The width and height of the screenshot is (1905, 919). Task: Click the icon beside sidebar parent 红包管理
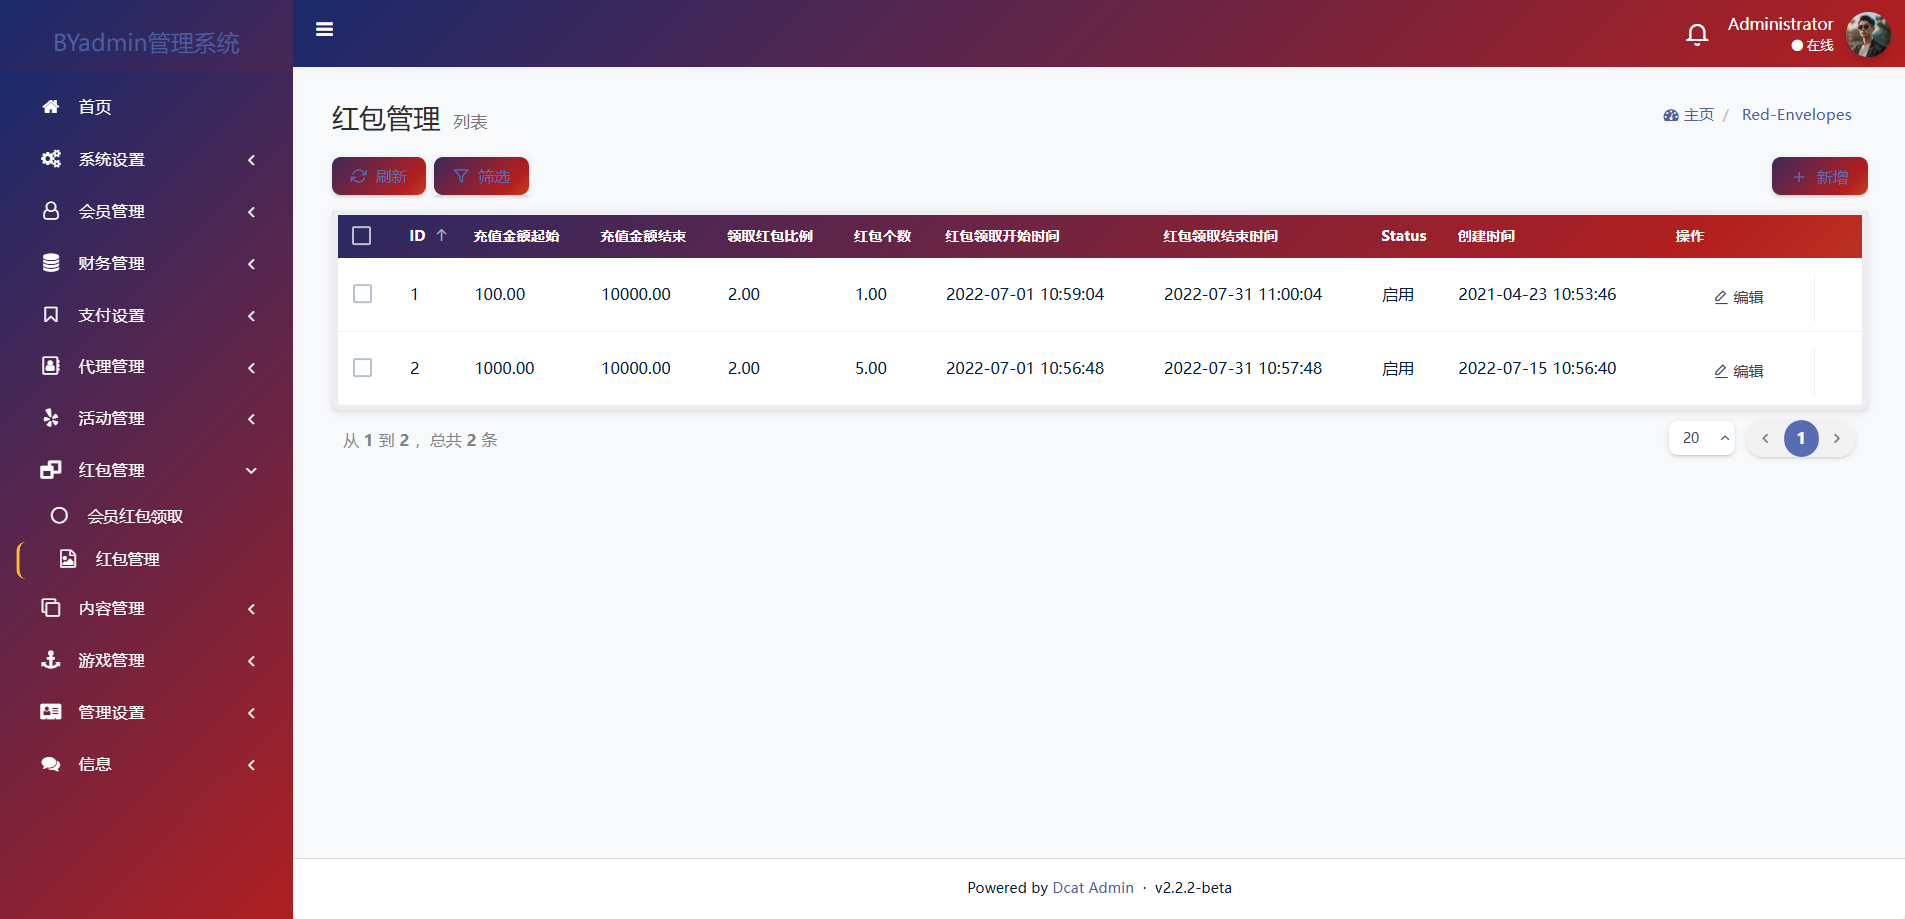(51, 470)
